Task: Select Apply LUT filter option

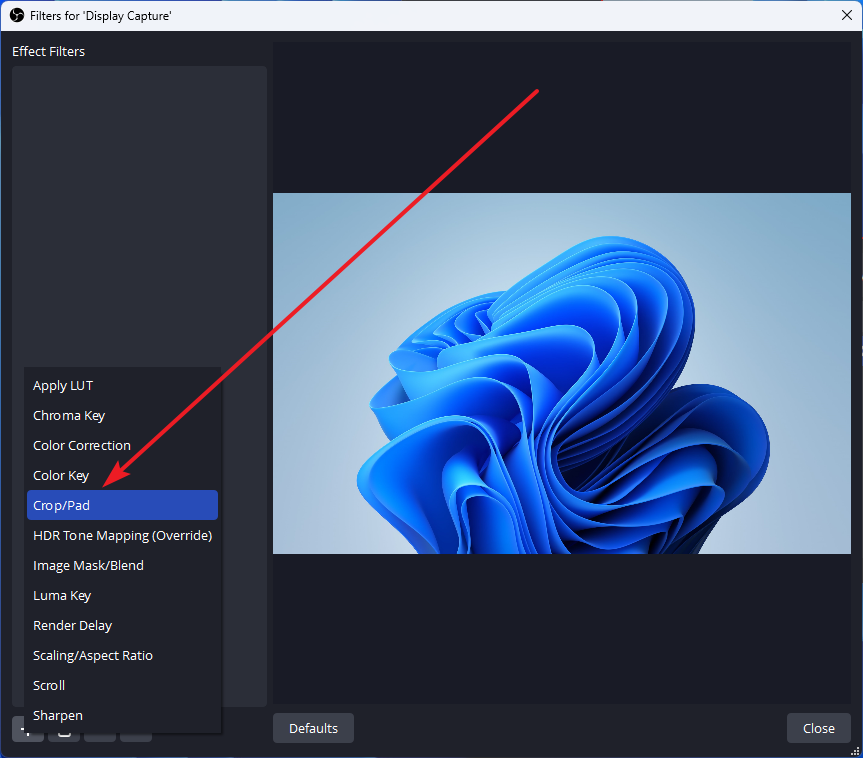Action: pos(122,385)
